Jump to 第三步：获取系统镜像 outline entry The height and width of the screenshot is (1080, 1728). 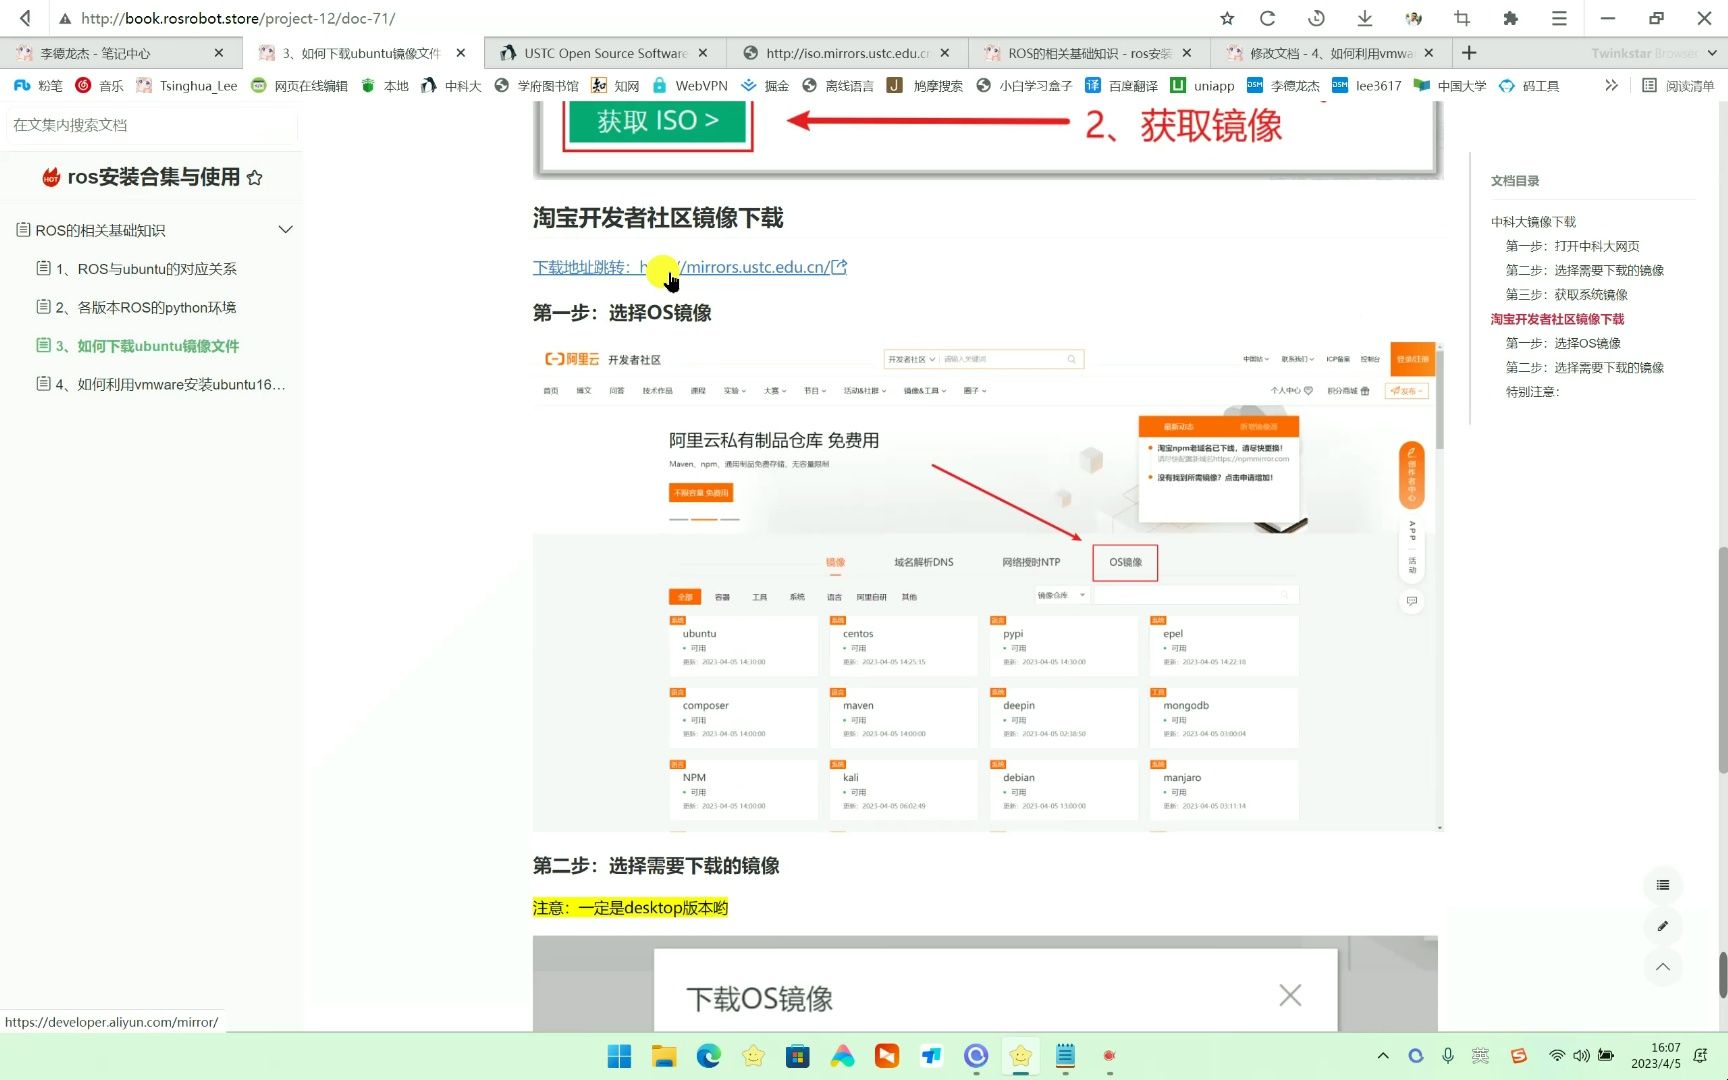[1566, 295]
